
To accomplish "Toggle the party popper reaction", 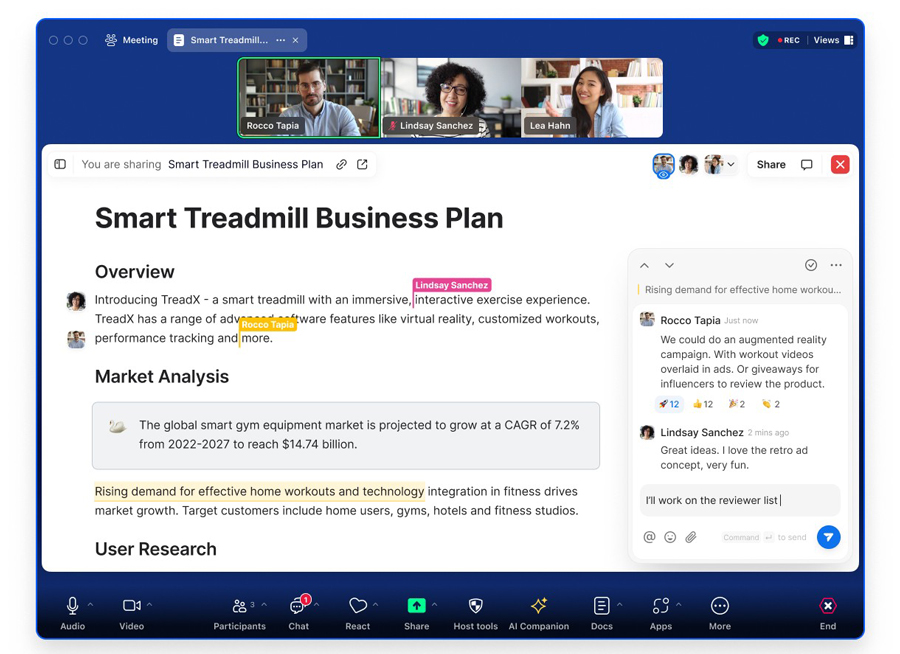I will pyautogui.click(x=737, y=404).
